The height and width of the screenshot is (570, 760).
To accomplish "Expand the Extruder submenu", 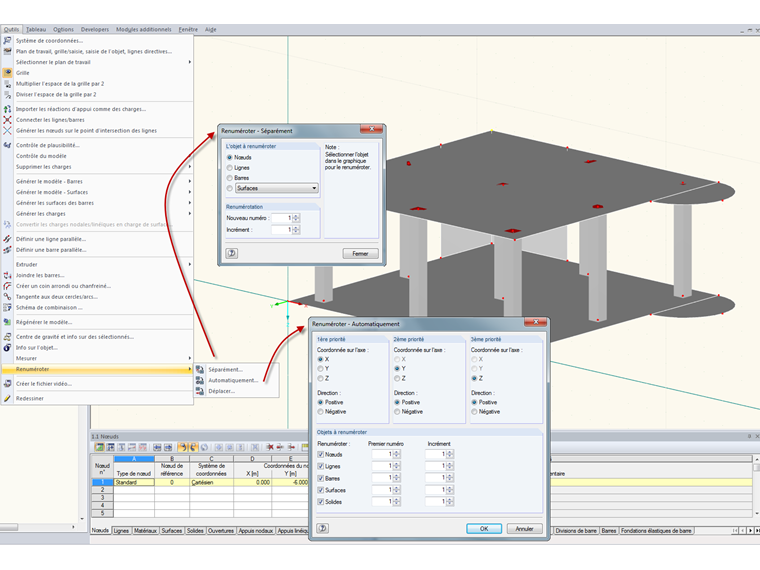I will [190, 264].
